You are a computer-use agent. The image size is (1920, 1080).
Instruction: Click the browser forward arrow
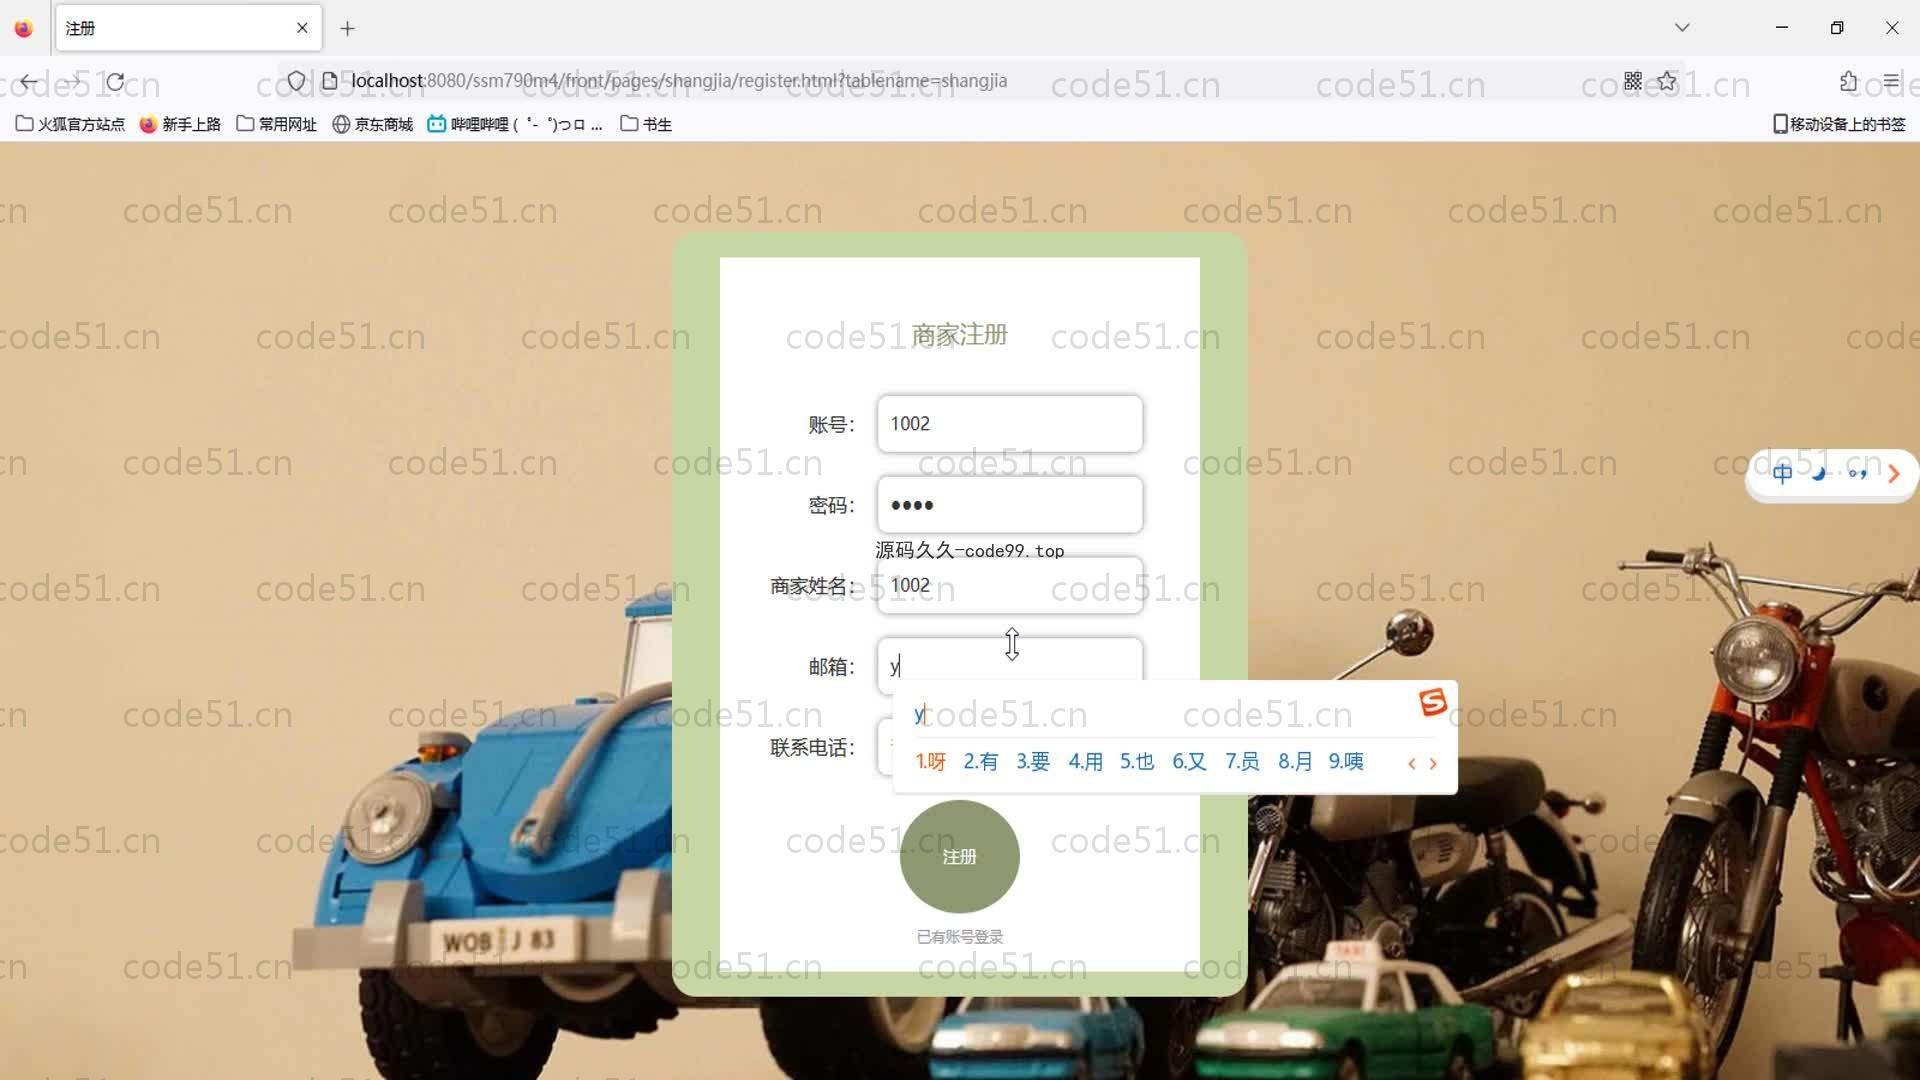click(x=72, y=81)
